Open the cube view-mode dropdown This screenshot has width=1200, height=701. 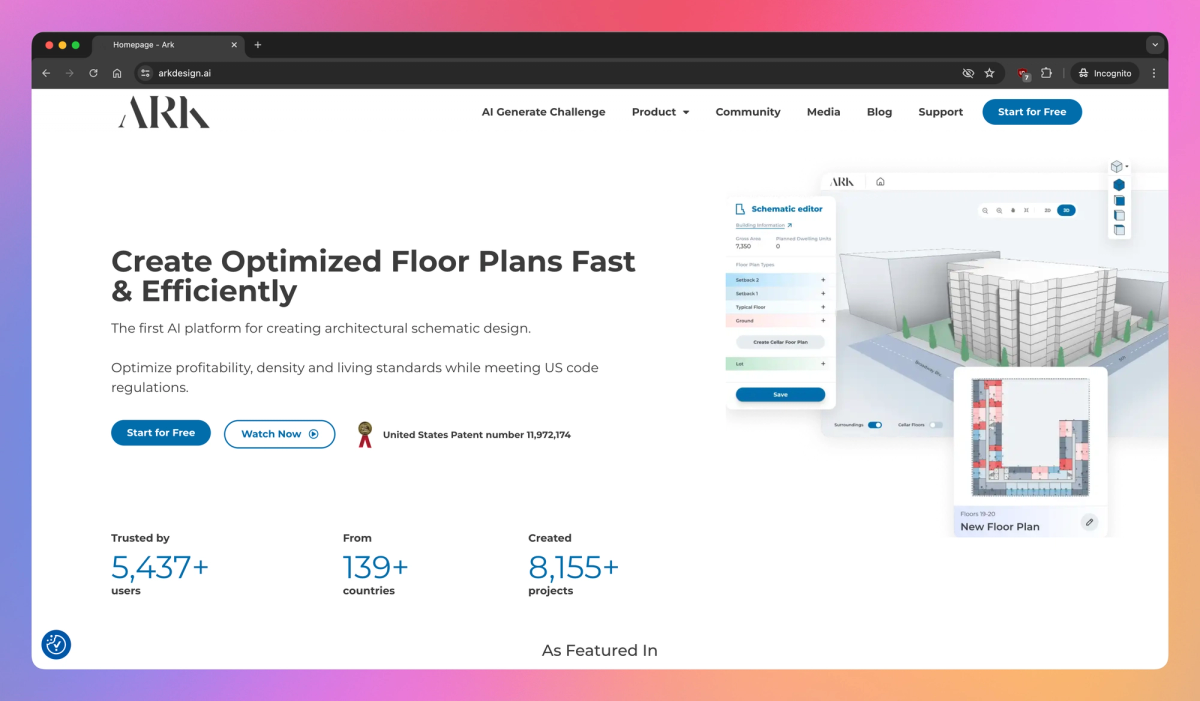tap(1118, 166)
